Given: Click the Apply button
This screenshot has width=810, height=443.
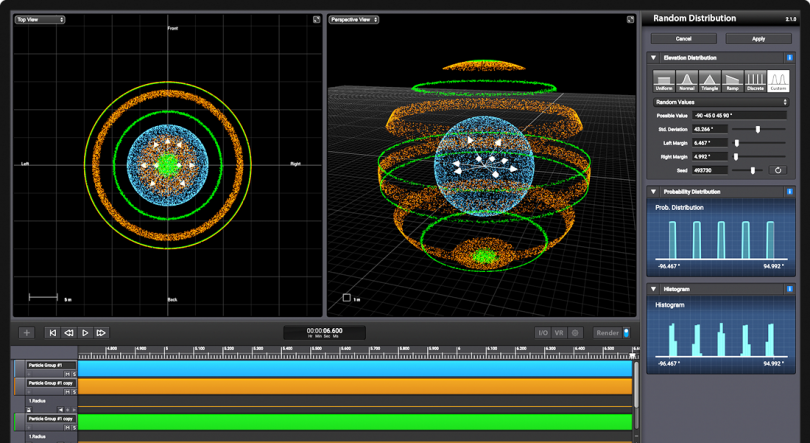Looking at the screenshot, I should pos(758,38).
